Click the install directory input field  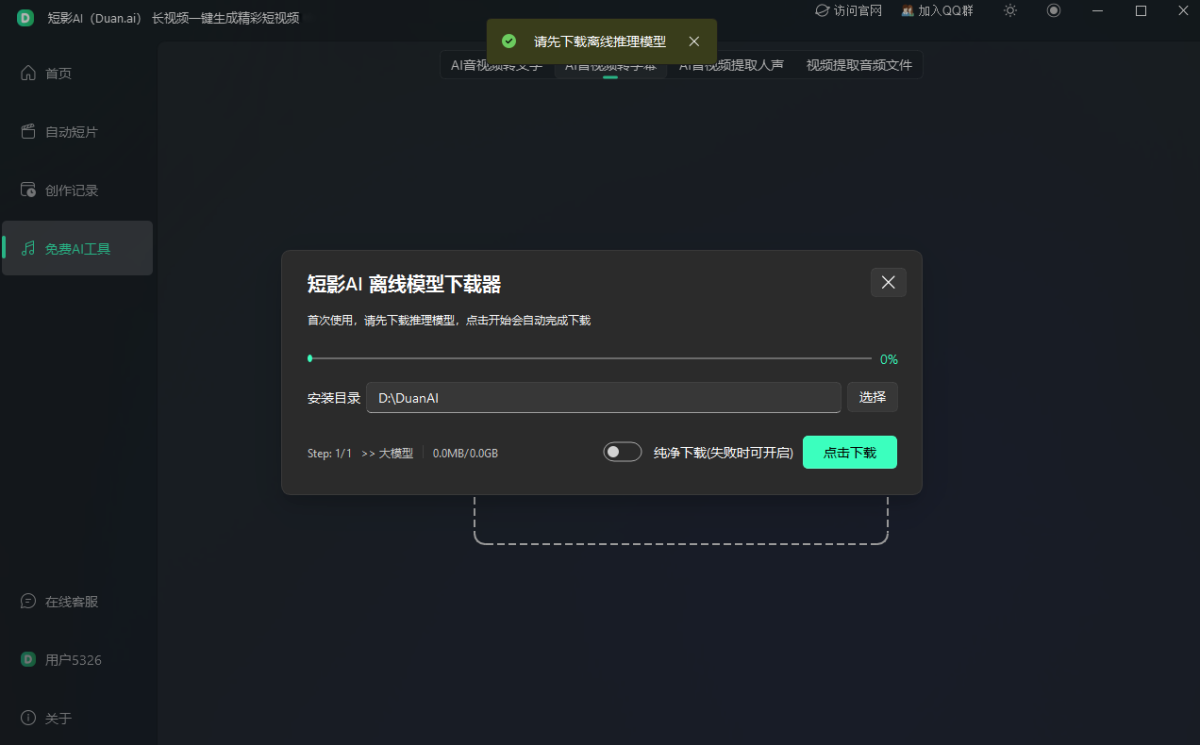pos(603,397)
